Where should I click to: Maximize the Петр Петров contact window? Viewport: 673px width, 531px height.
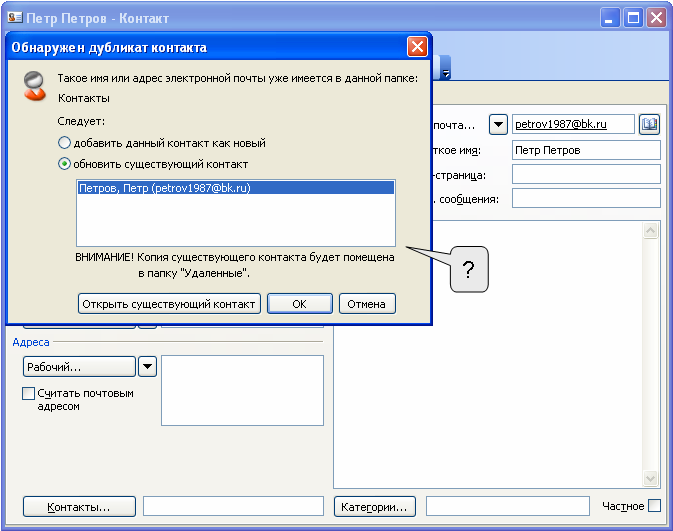click(633, 18)
